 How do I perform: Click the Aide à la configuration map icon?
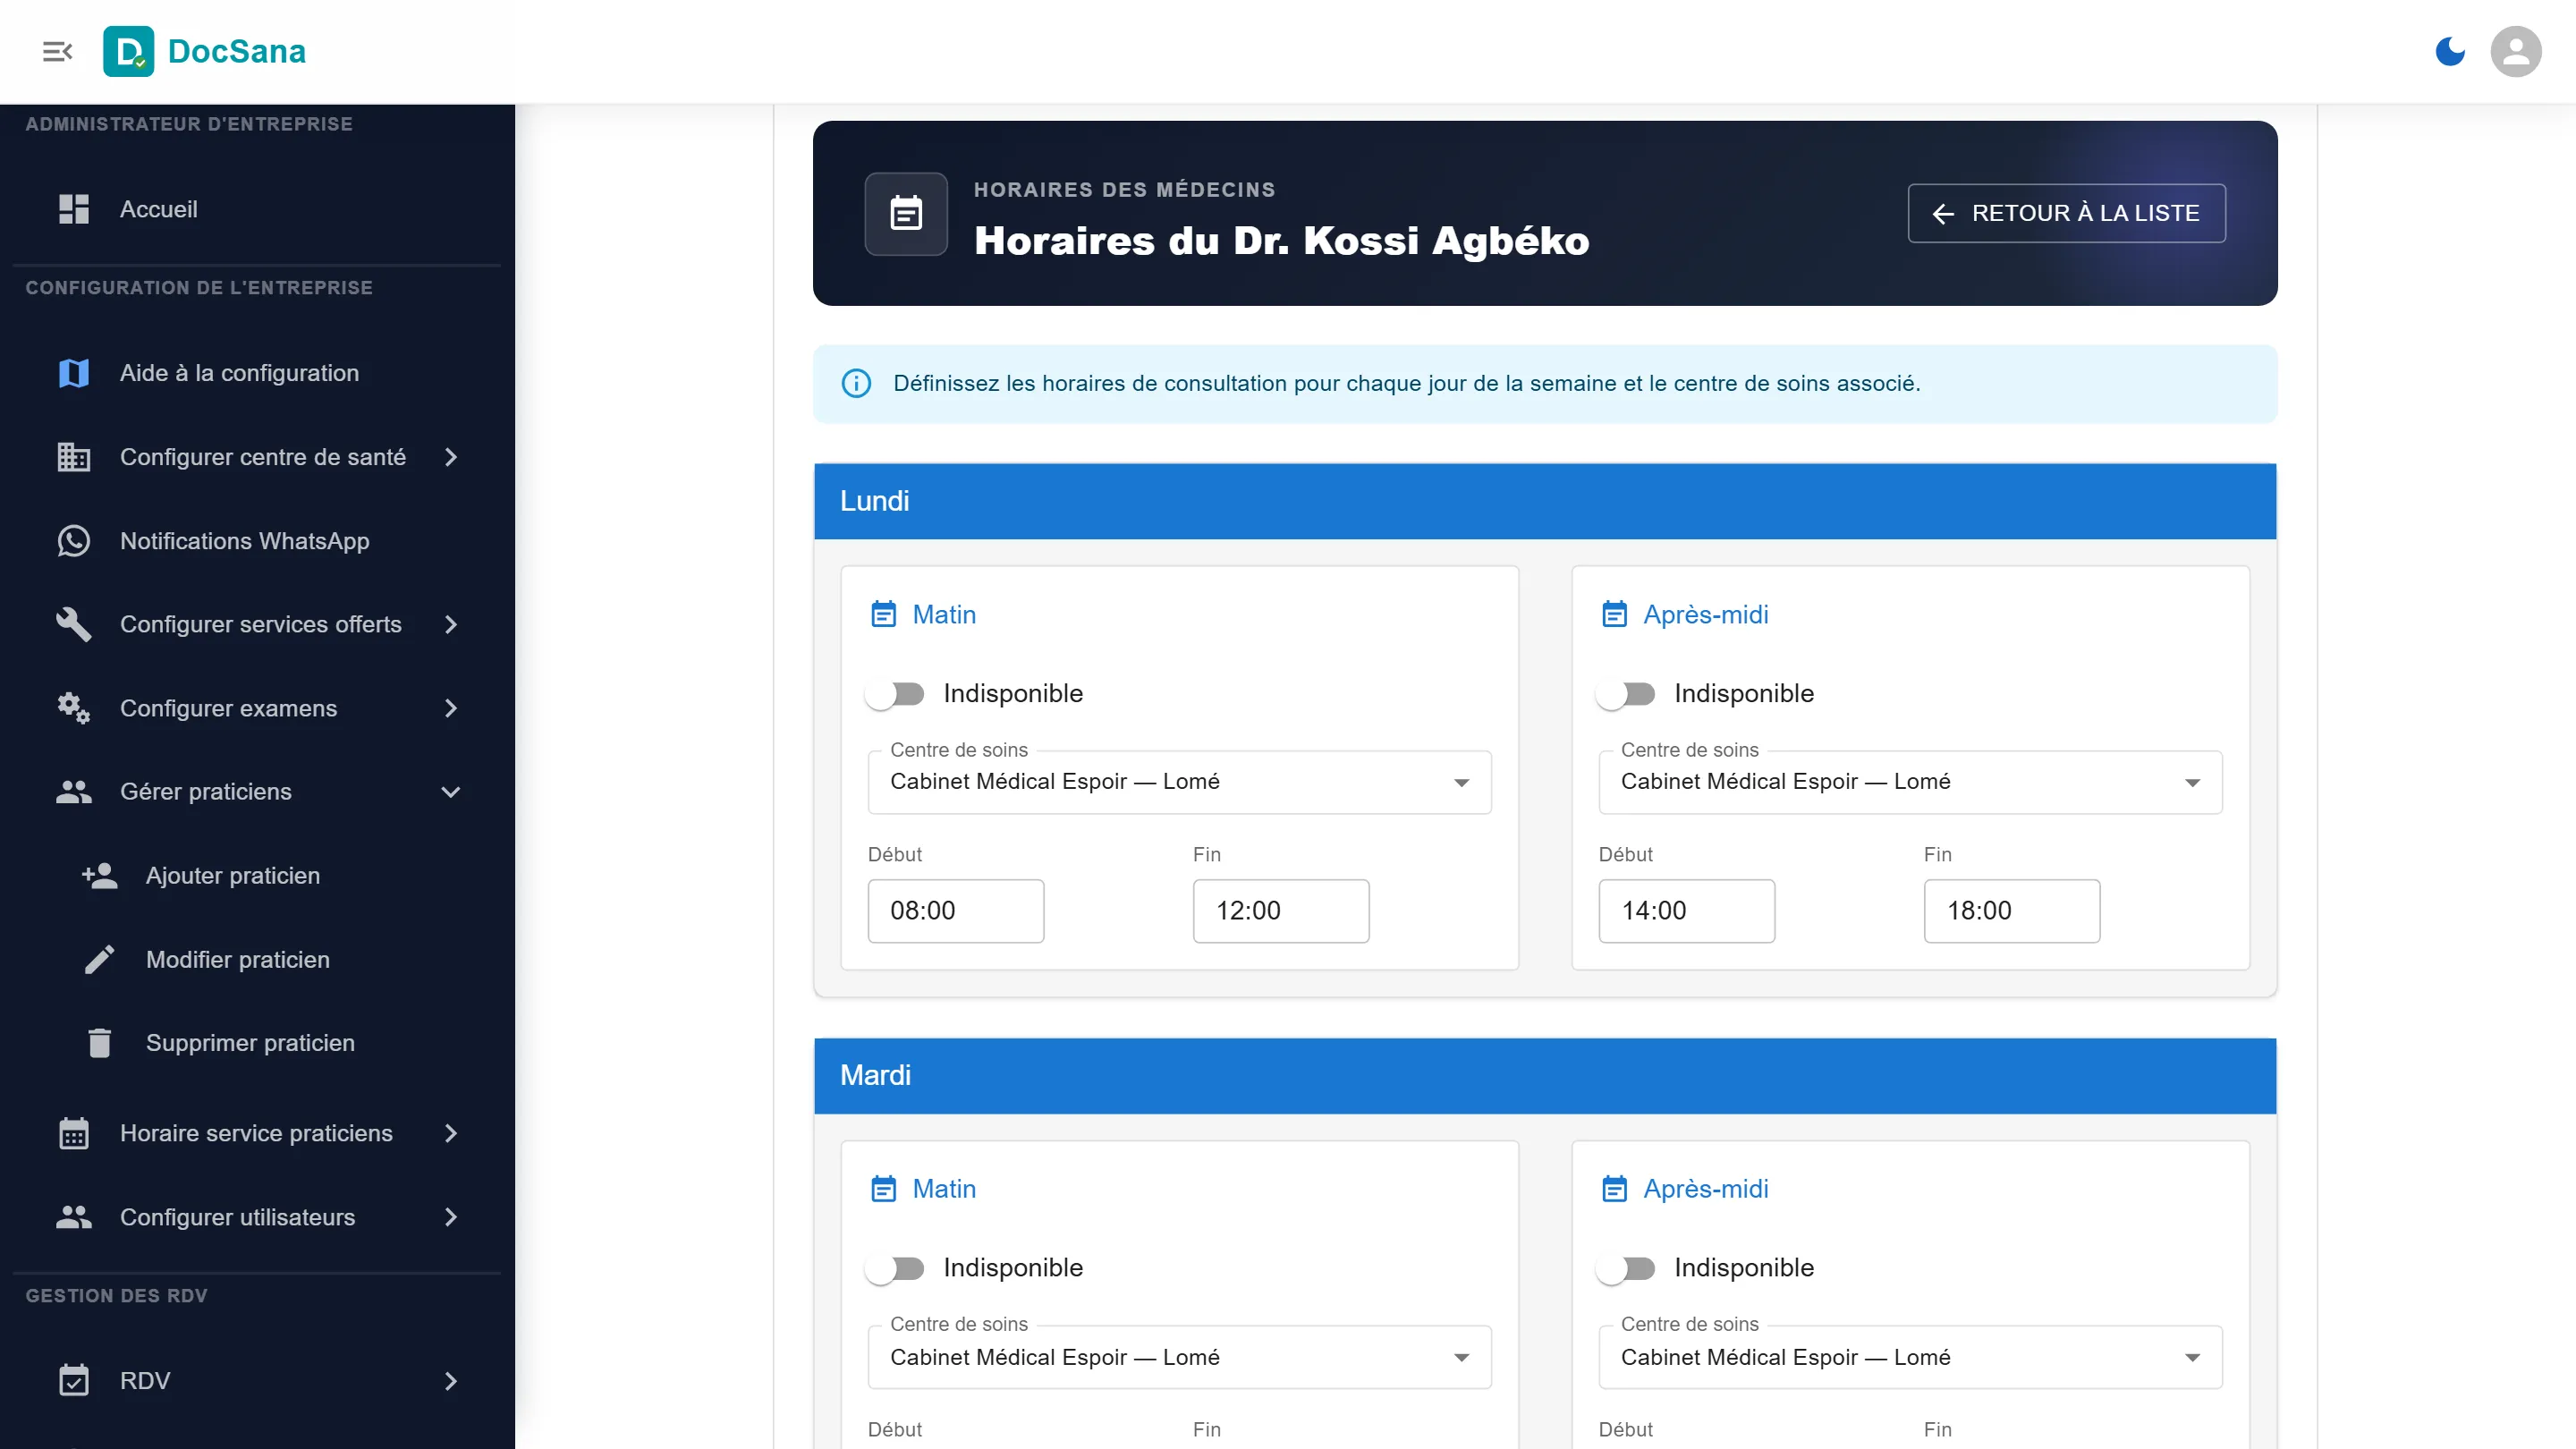point(74,373)
